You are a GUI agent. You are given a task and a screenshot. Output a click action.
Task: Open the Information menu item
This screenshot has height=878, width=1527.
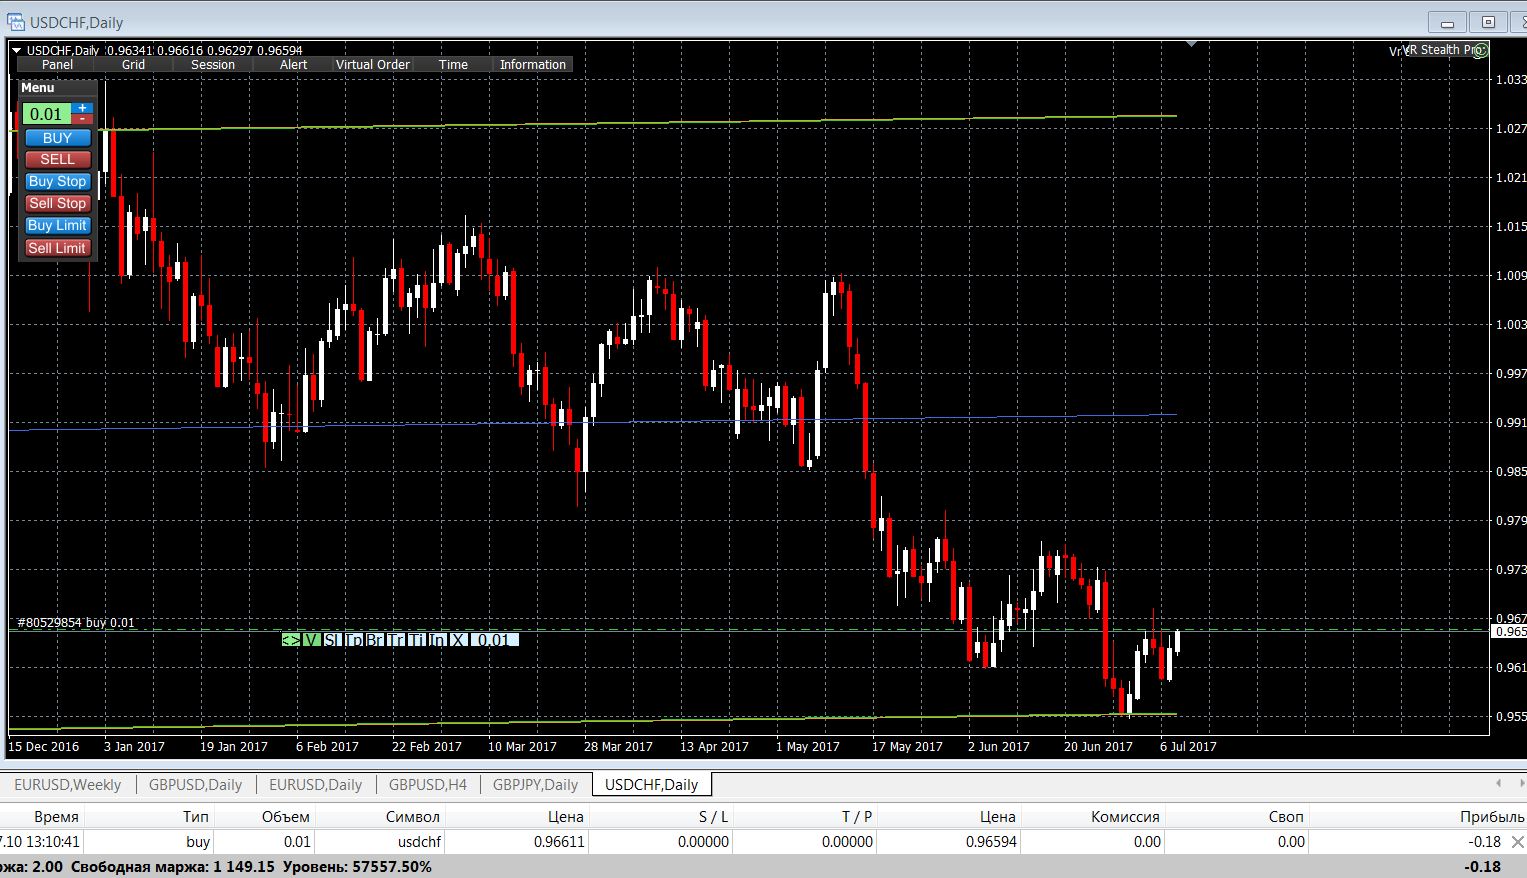coord(533,64)
